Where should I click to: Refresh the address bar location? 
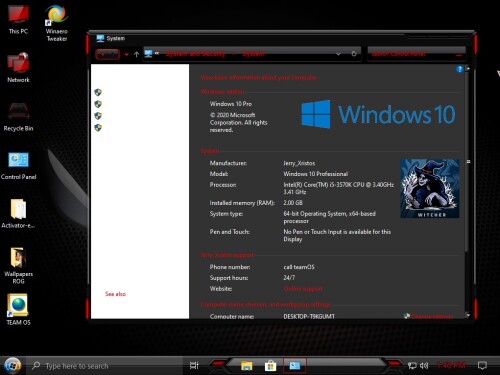tap(354, 54)
